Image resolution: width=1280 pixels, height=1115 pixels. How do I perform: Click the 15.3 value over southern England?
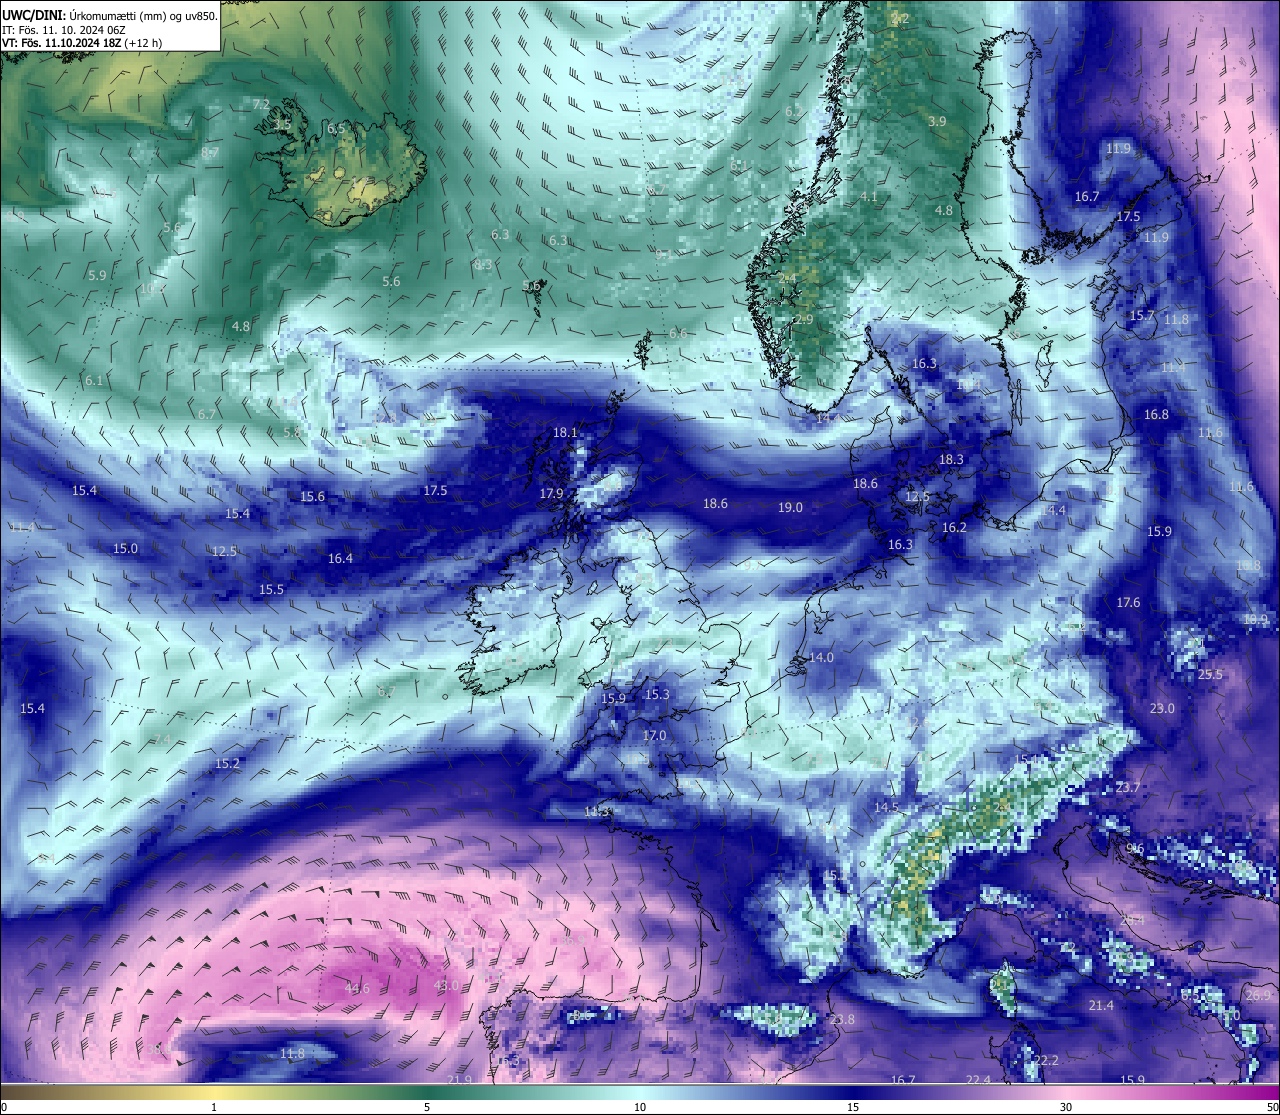point(657,694)
